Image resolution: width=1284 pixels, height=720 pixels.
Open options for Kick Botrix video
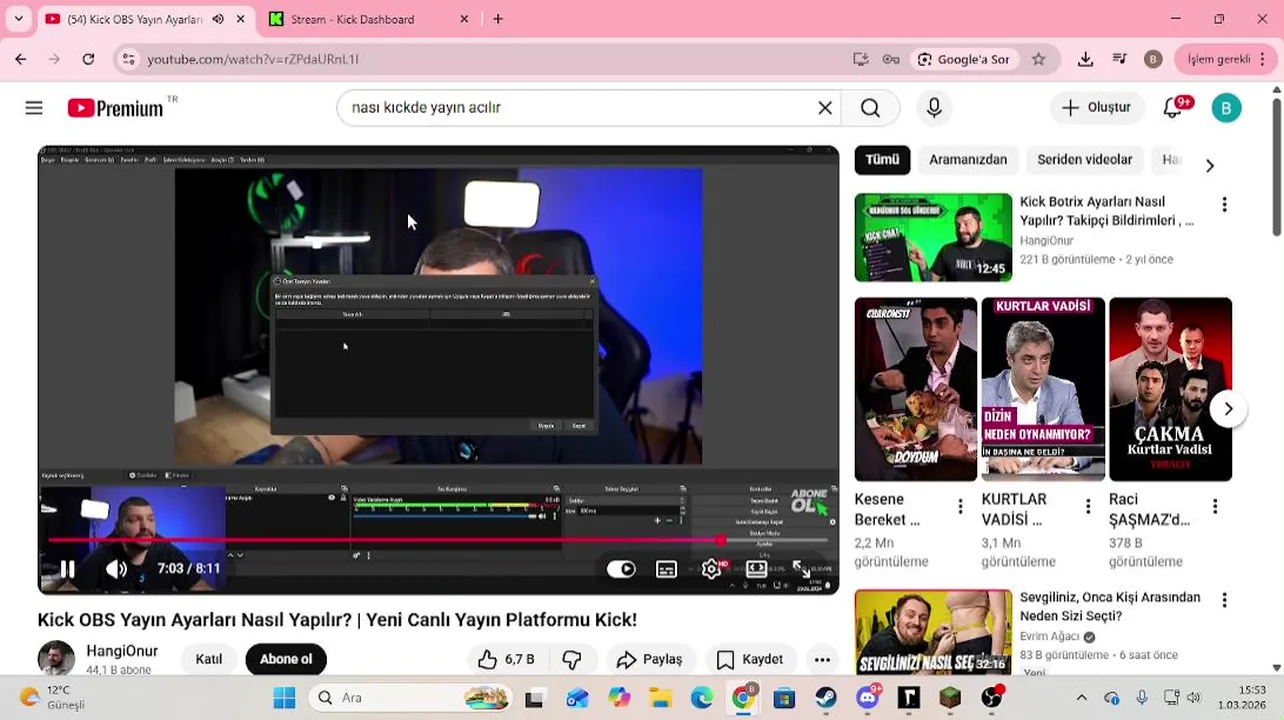tap(1224, 204)
